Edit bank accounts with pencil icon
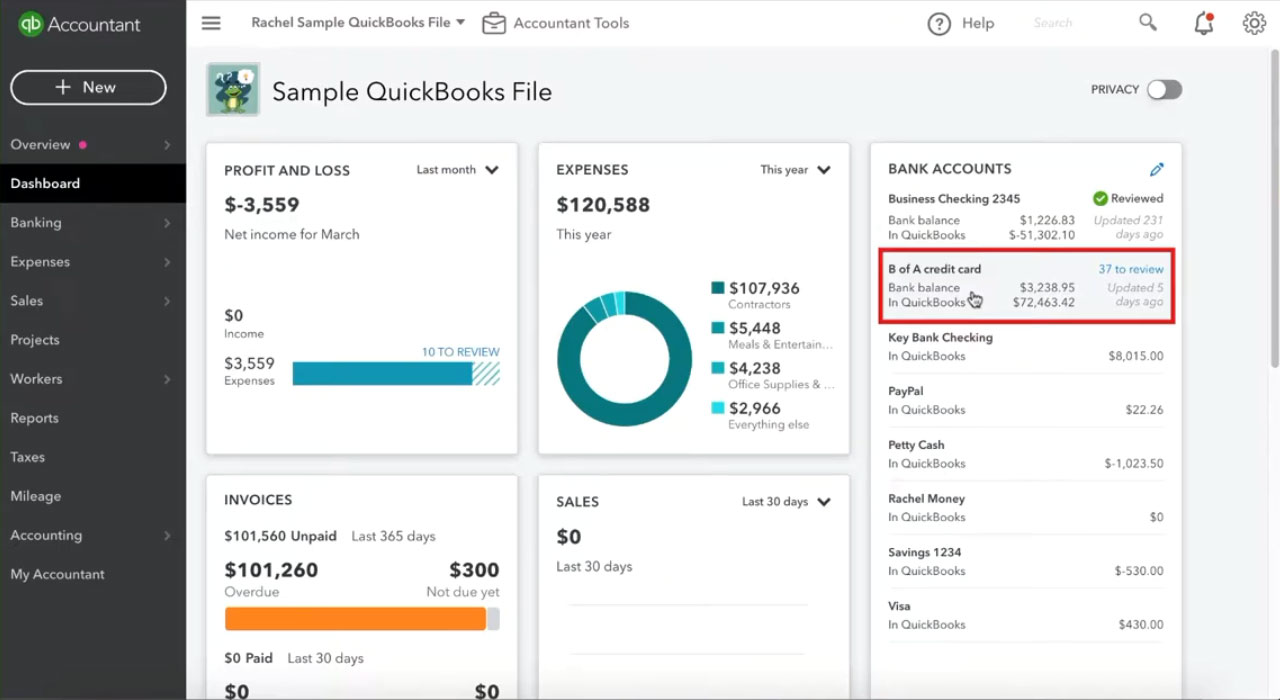This screenshot has width=1280, height=700. click(1157, 169)
